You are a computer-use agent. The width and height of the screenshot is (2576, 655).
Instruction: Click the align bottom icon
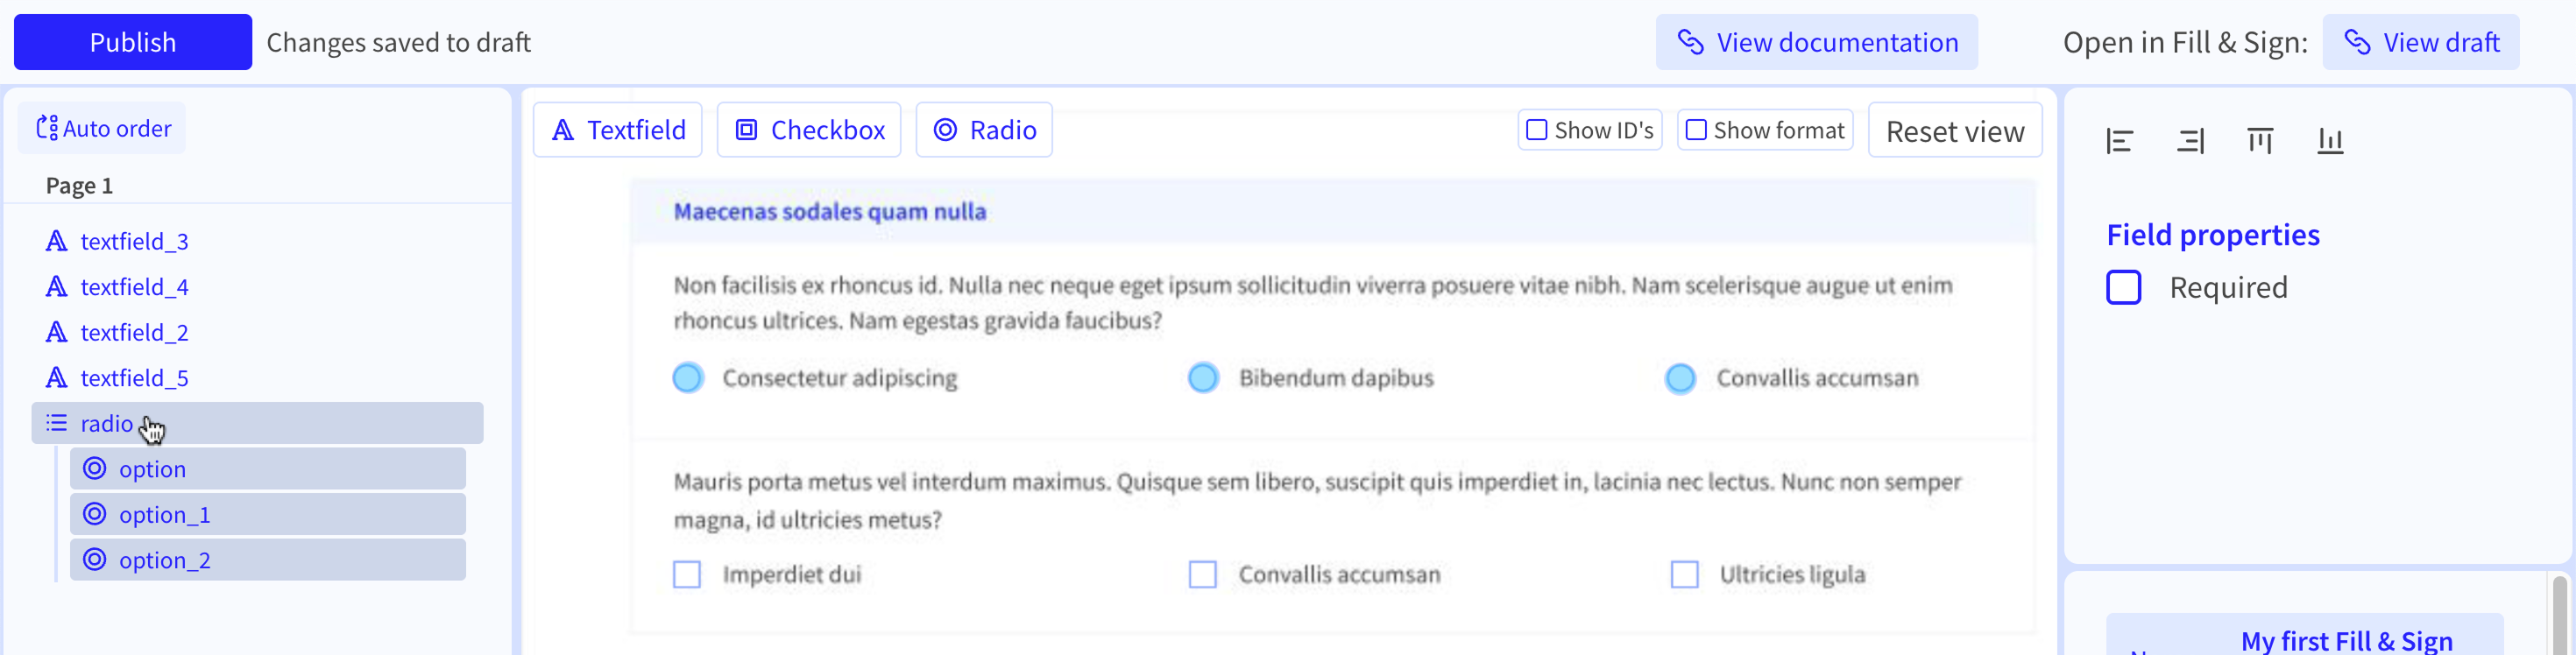point(2330,141)
